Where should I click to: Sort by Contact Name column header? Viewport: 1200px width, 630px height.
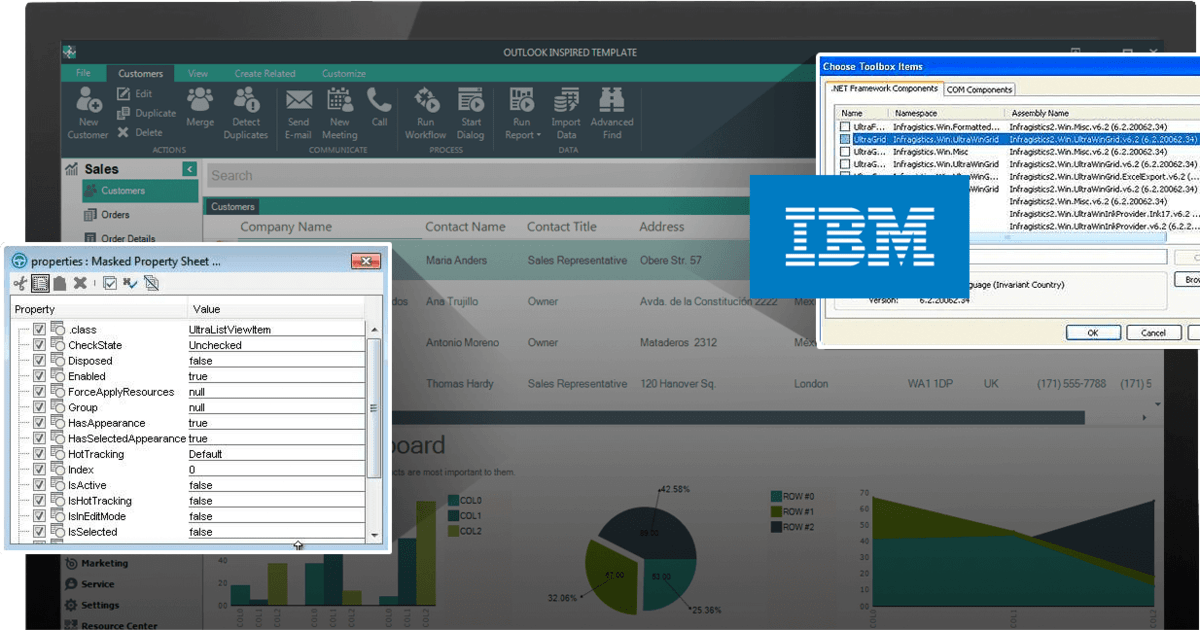coord(465,227)
